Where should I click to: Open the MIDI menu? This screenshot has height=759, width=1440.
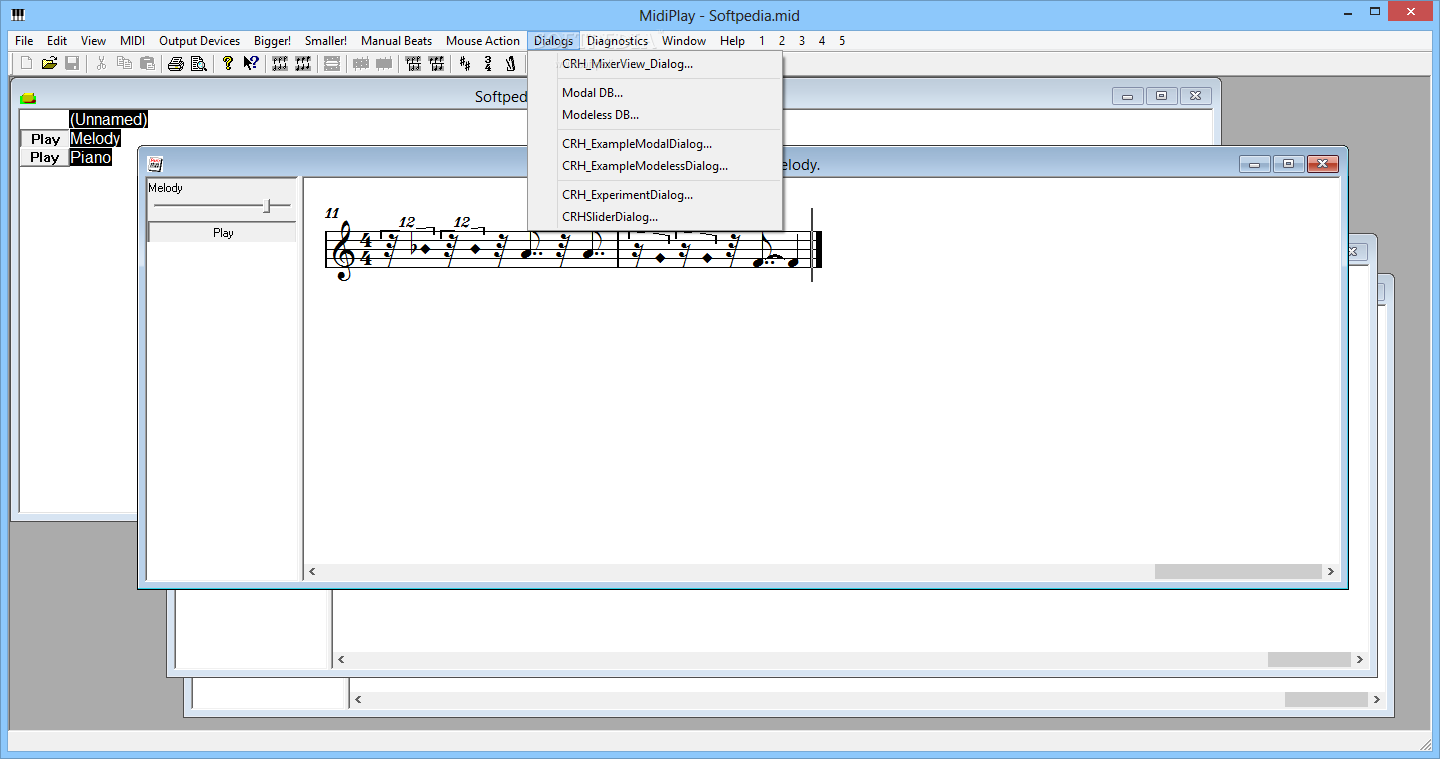pyautogui.click(x=133, y=41)
